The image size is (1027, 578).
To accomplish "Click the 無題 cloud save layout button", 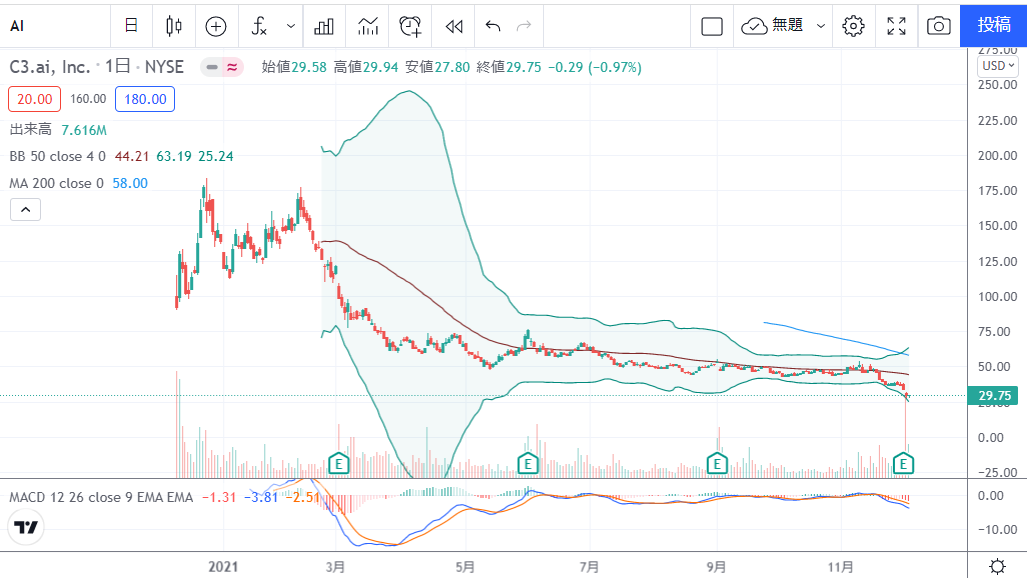I will pyautogui.click(x=772, y=26).
